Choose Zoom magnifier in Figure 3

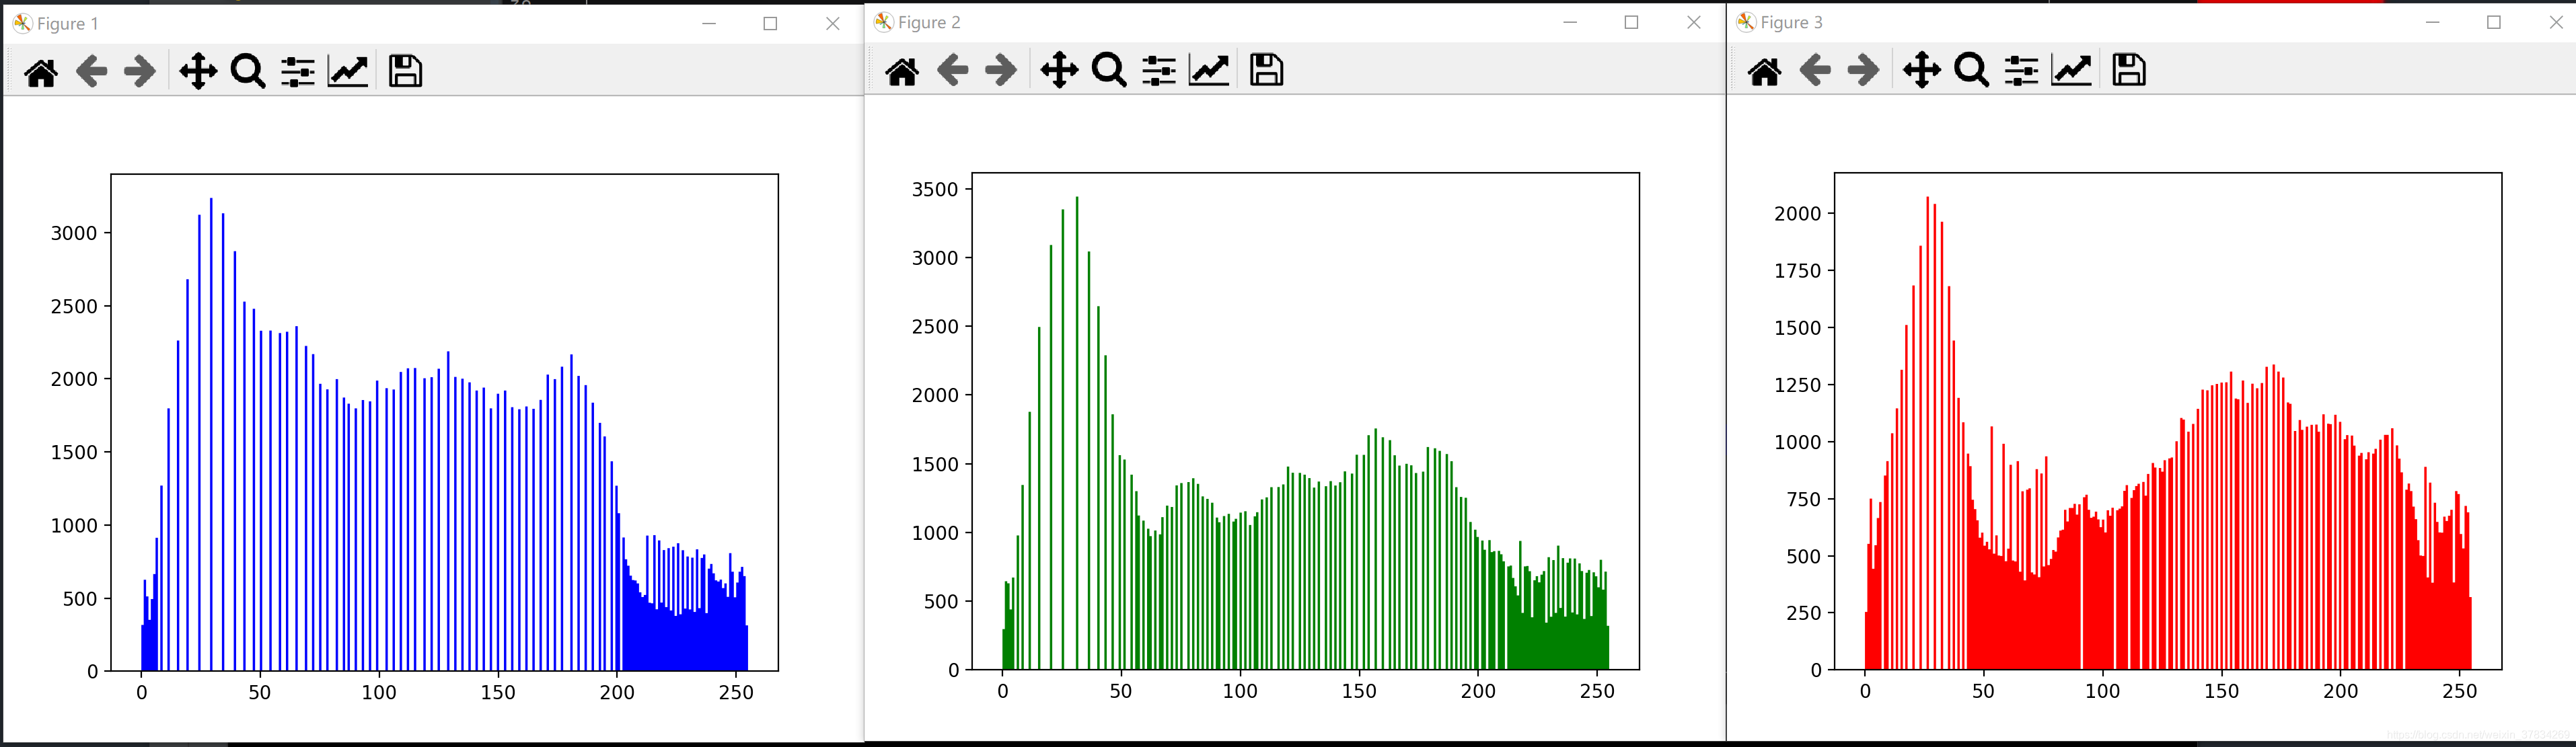click(x=1971, y=71)
